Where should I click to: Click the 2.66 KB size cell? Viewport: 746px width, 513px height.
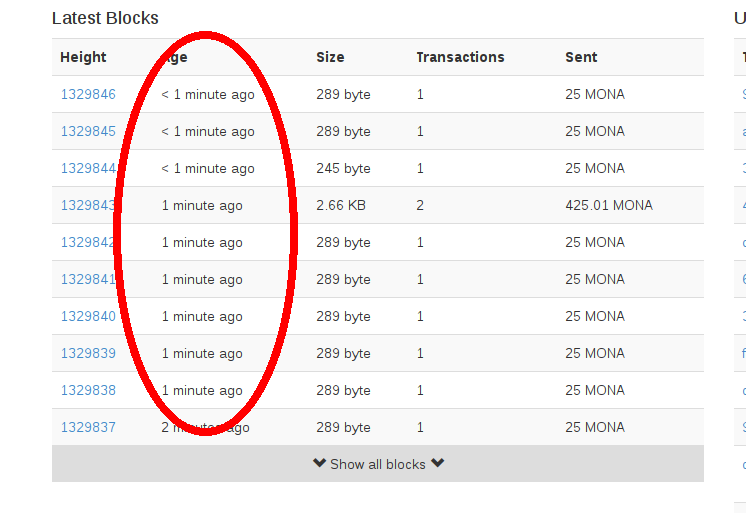[x=340, y=205]
